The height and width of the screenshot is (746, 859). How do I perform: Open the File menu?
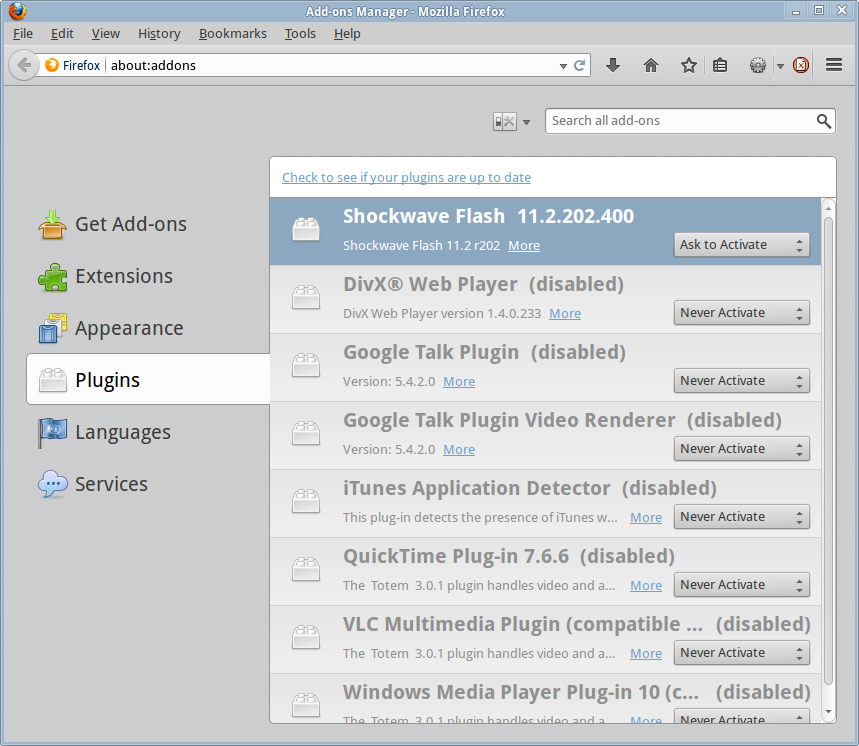pos(22,33)
